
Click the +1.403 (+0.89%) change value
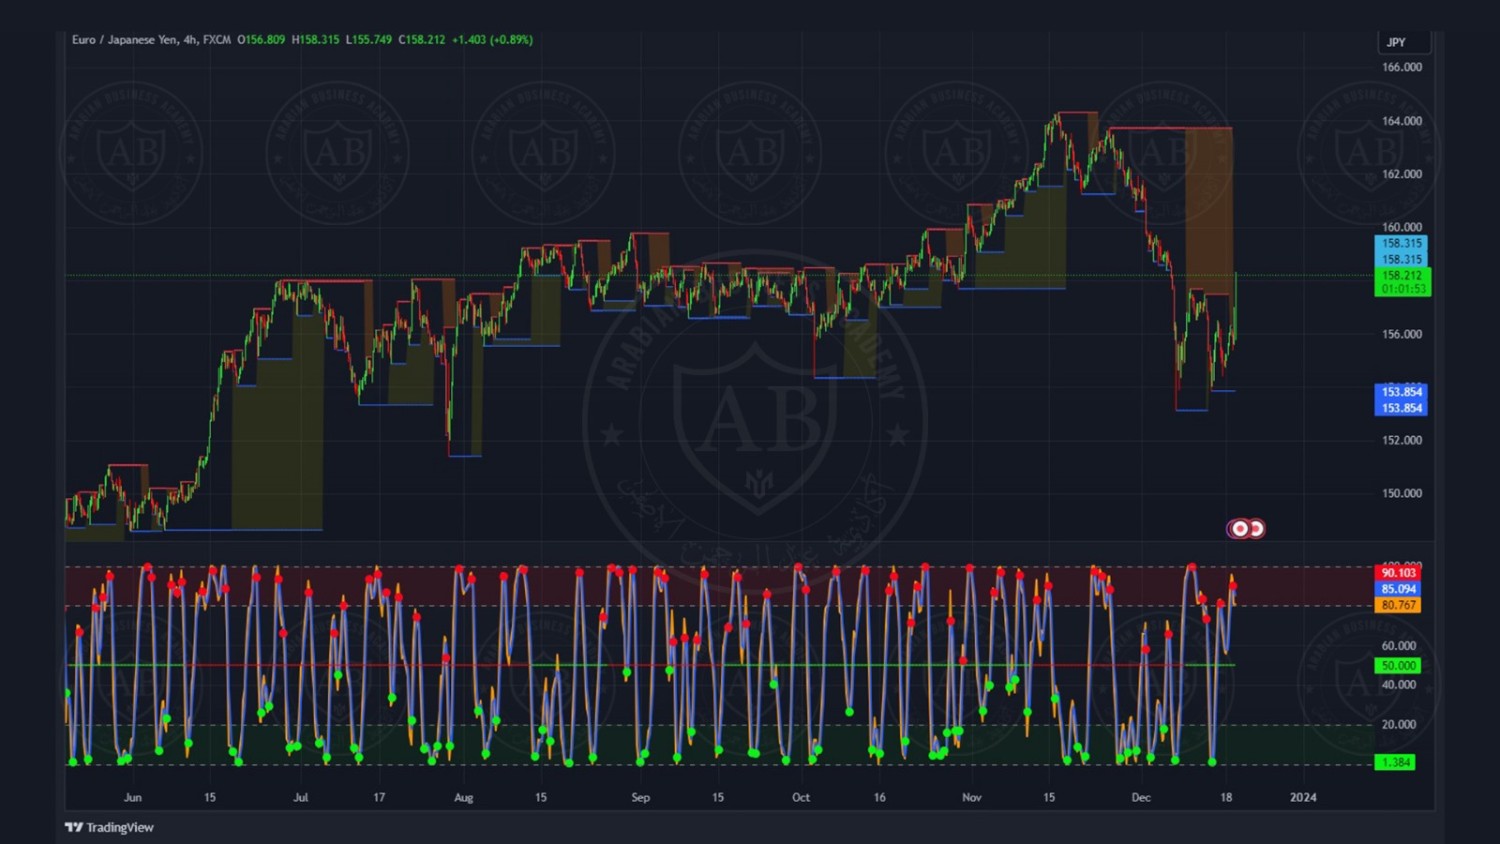coord(492,40)
